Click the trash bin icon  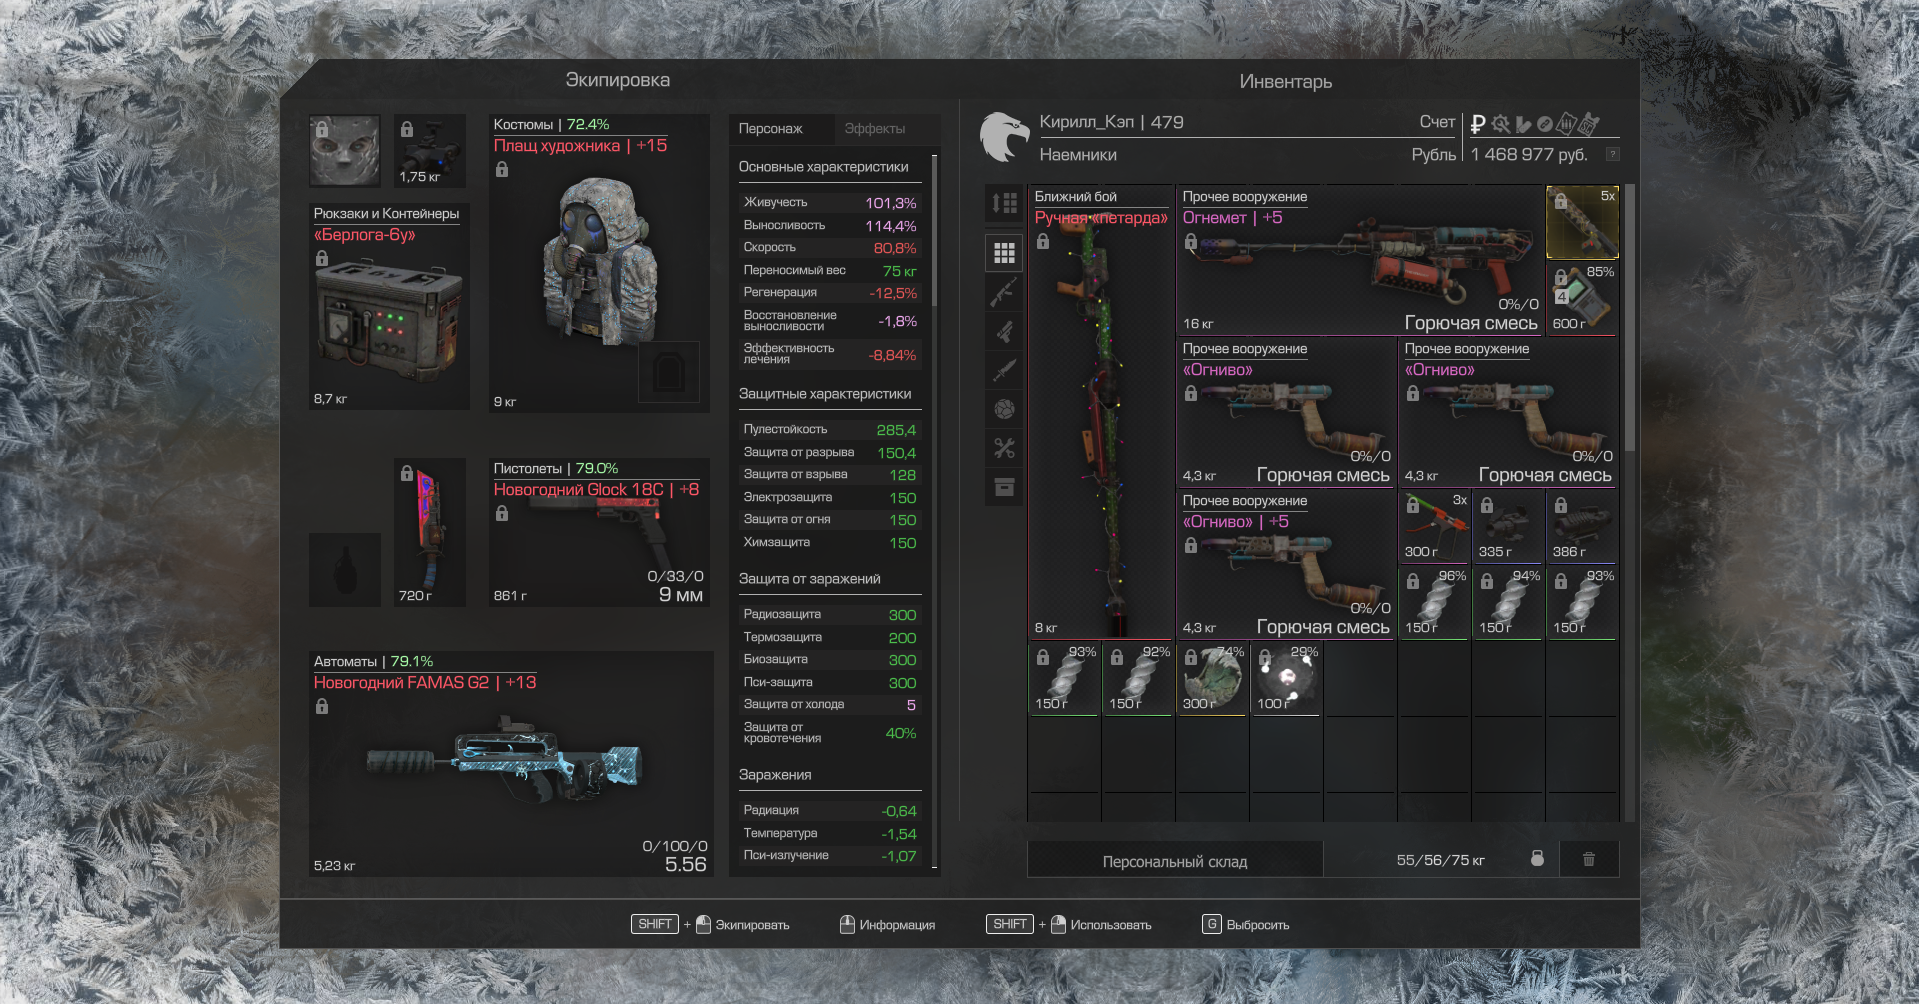click(x=1588, y=859)
